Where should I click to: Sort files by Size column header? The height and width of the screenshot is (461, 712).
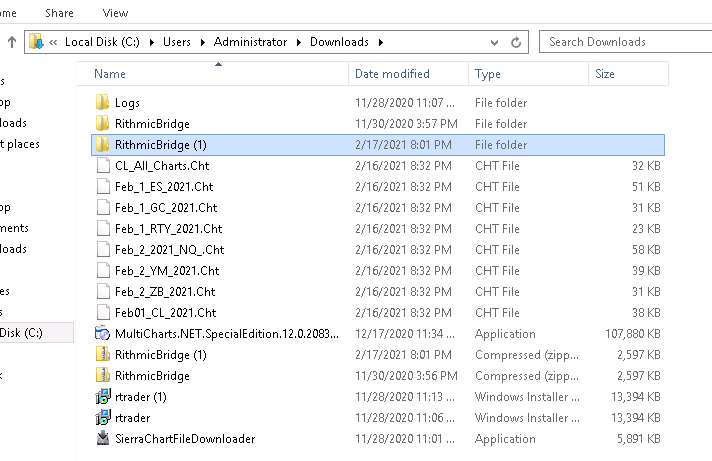pyautogui.click(x=605, y=74)
